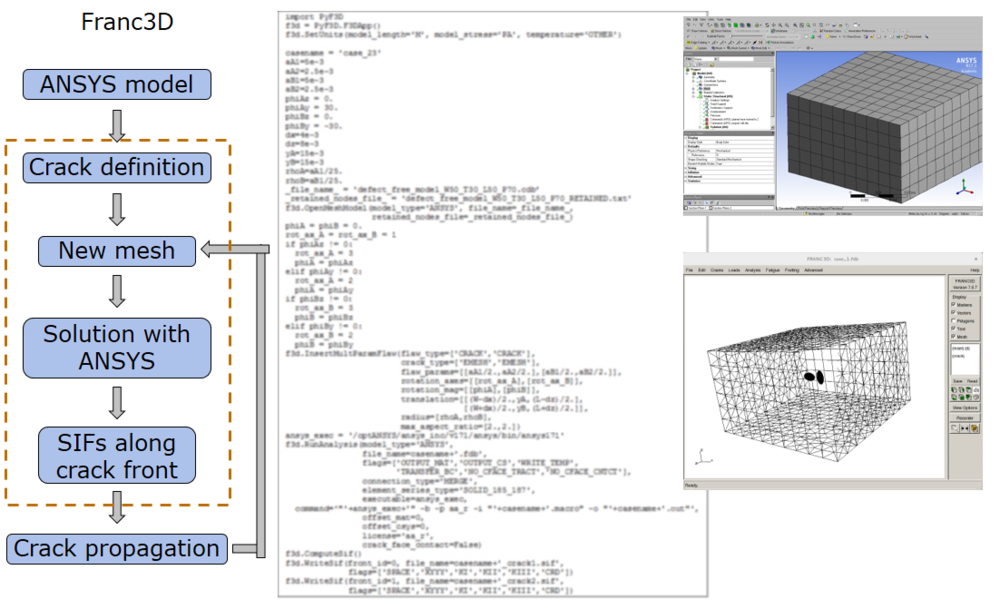Open the Fretting menu in FRANC3D
This screenshot has width=1000, height=609.
pyautogui.click(x=791, y=270)
